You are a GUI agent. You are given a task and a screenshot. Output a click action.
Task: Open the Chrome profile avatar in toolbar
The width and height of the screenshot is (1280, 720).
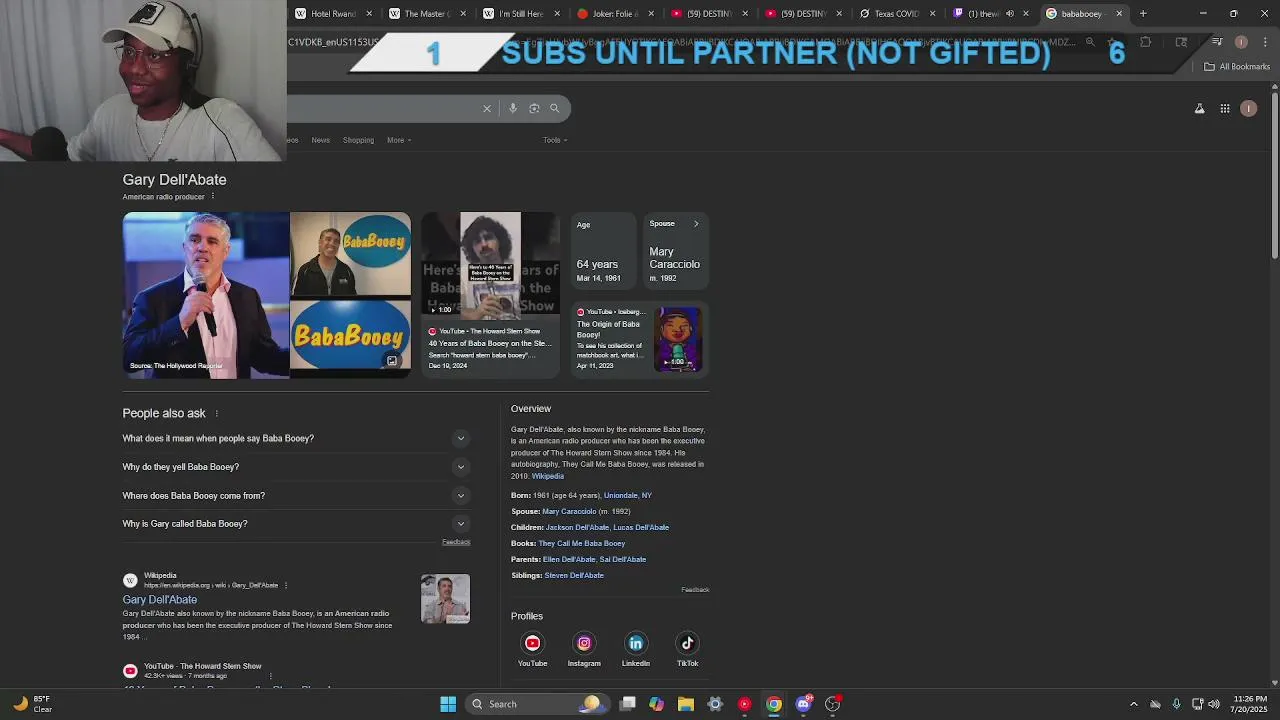pos(1241,42)
